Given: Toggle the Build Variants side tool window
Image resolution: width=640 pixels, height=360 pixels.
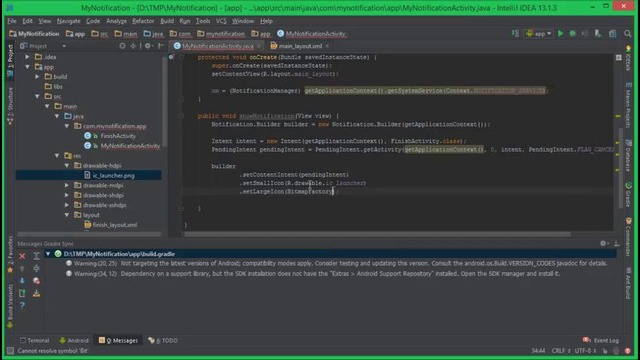Looking at the screenshot, I should click(10, 306).
